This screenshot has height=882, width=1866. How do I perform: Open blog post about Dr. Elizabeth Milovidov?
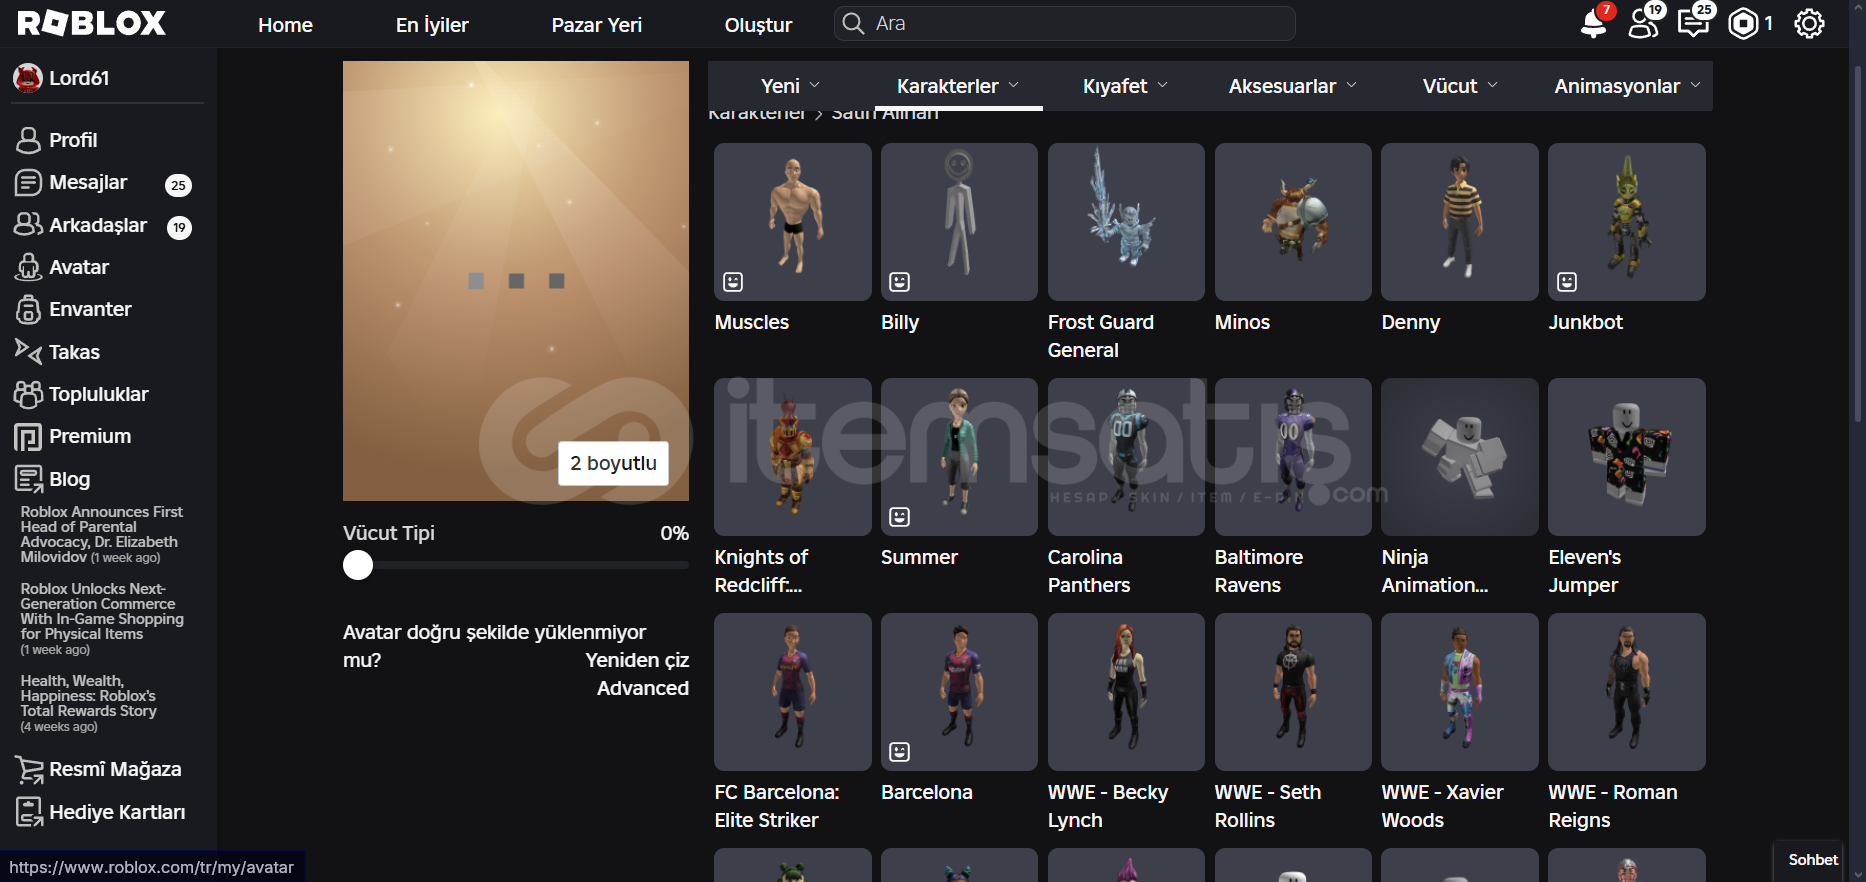[x=102, y=534]
